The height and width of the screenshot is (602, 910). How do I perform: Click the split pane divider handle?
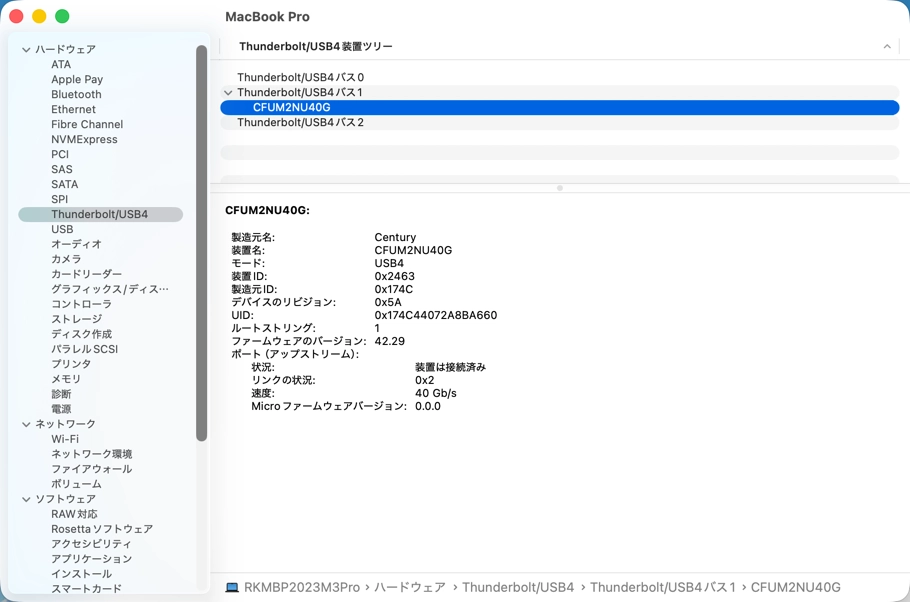[x=560, y=188]
